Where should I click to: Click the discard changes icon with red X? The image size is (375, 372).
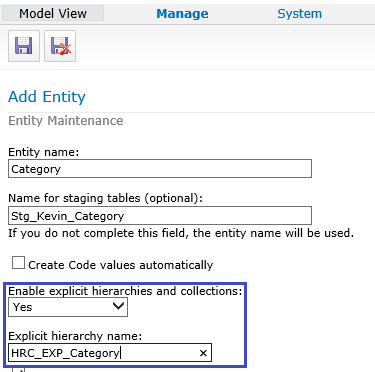click(x=60, y=46)
